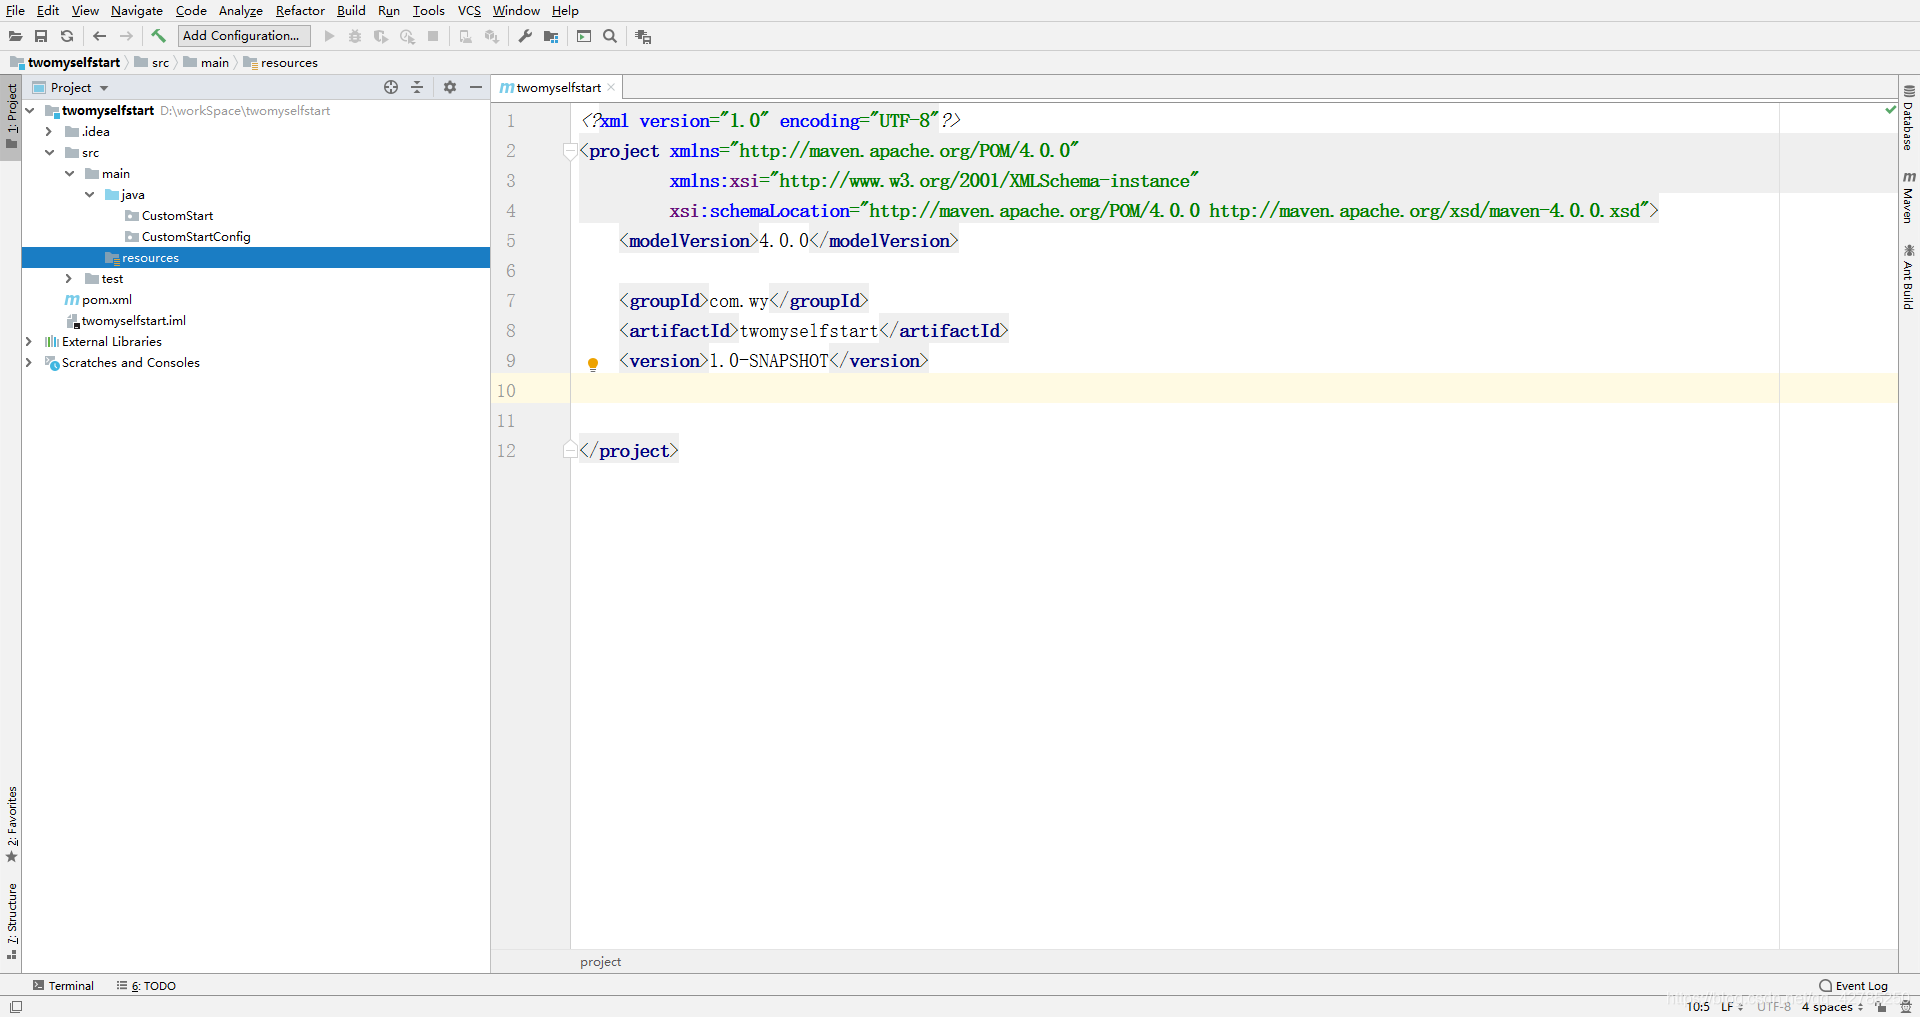Click the UTF-8 encoding status
Viewport: 1920px width, 1017px height.
[1773, 1006]
